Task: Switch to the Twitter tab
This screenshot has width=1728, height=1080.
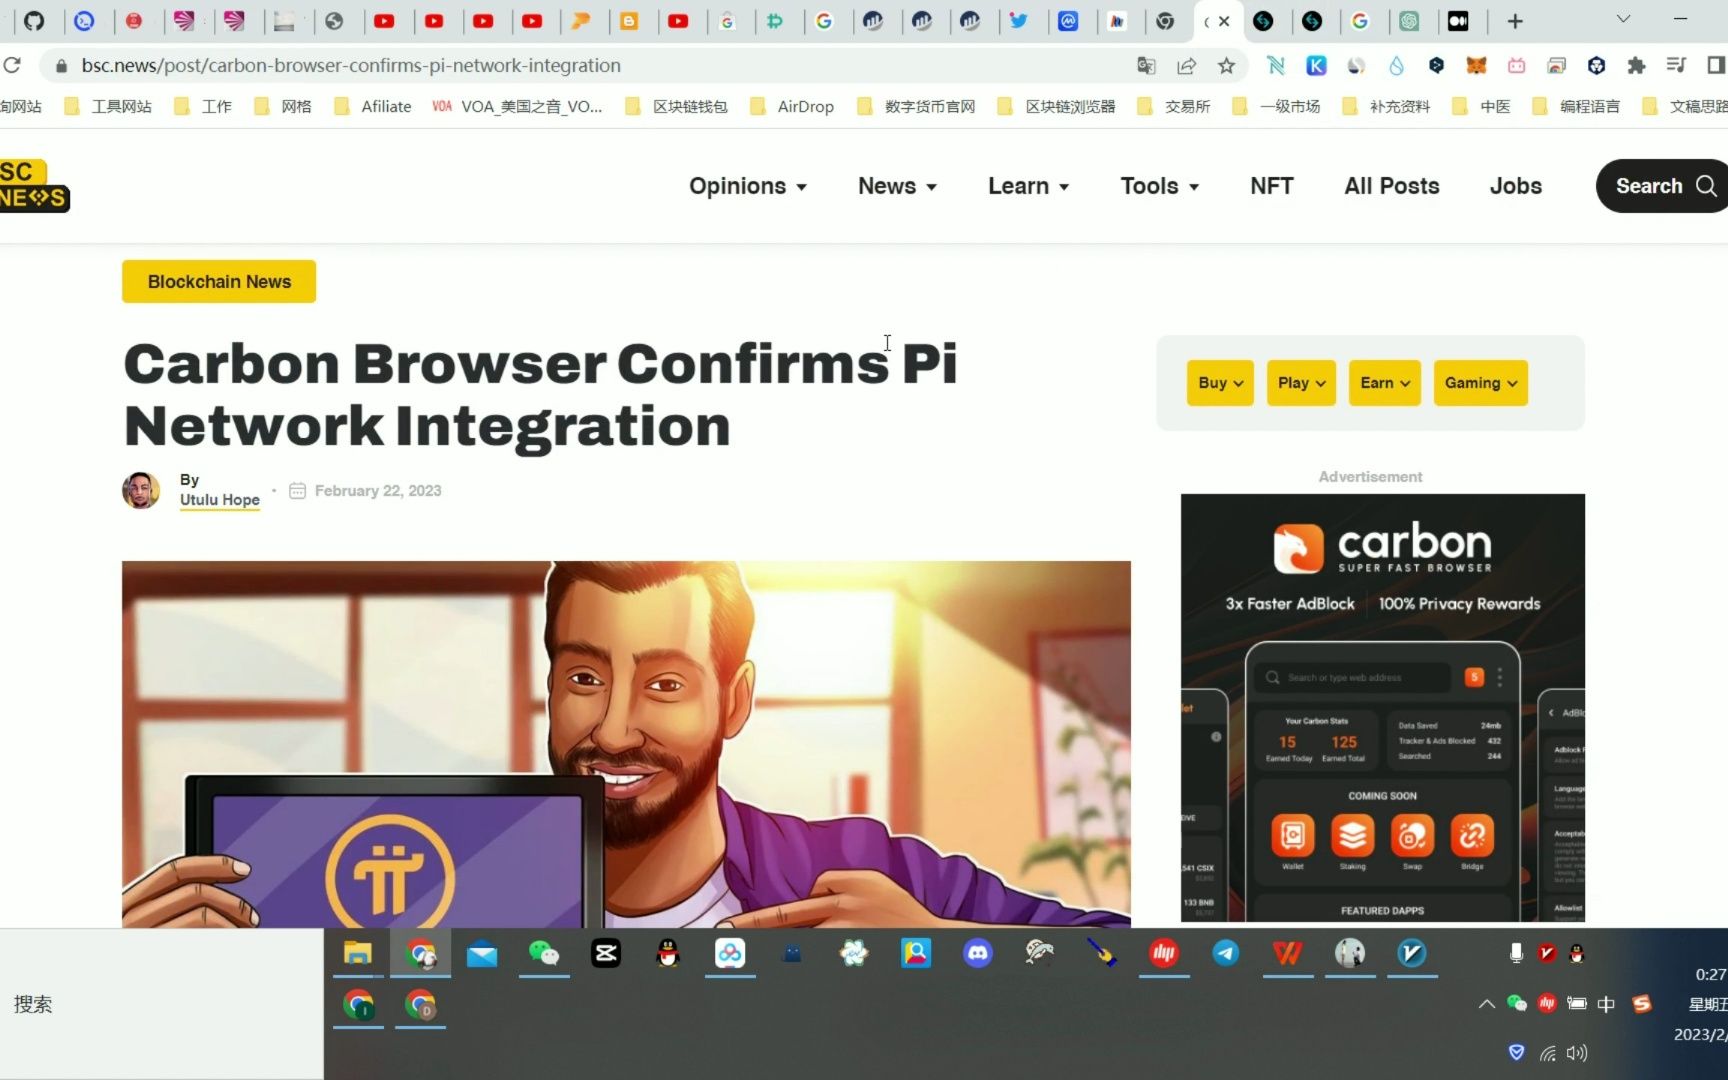Action: click(x=1019, y=21)
